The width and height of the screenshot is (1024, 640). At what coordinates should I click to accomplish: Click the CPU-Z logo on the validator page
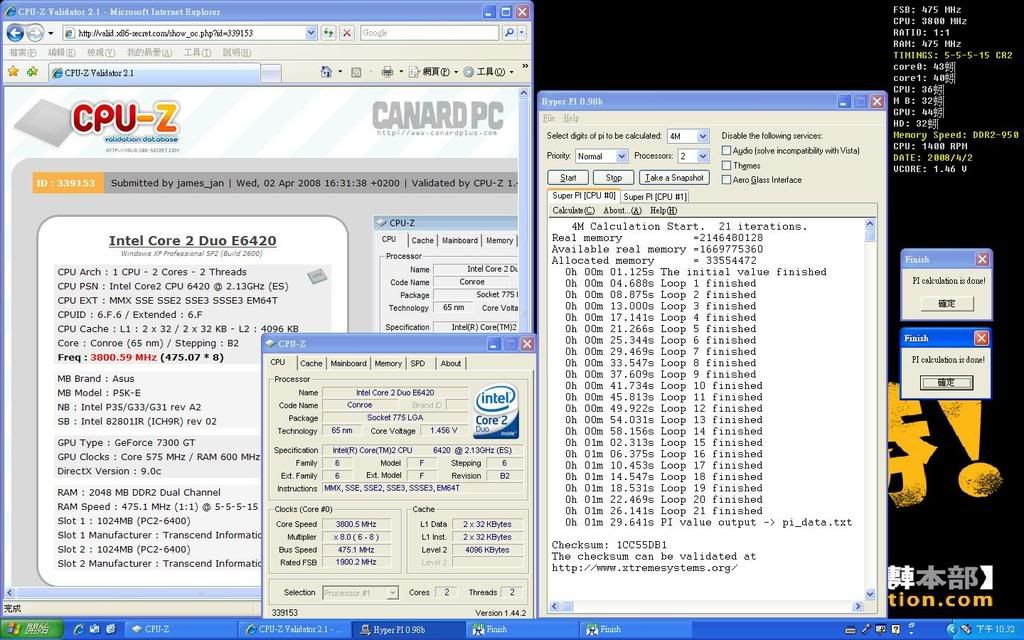(124, 123)
